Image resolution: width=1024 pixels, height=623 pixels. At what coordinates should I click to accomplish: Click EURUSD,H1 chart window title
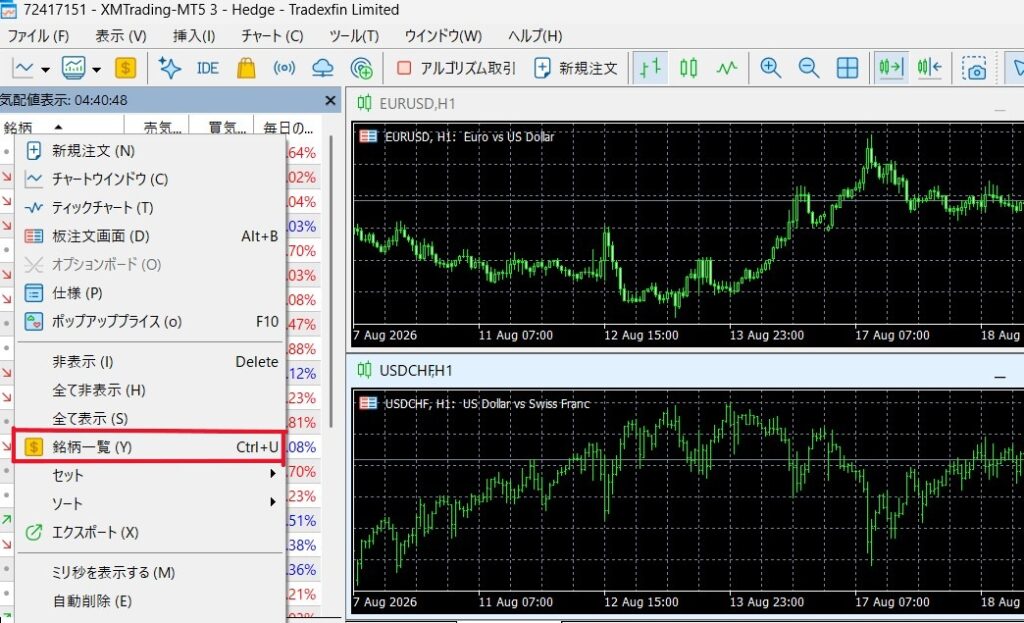[417, 104]
